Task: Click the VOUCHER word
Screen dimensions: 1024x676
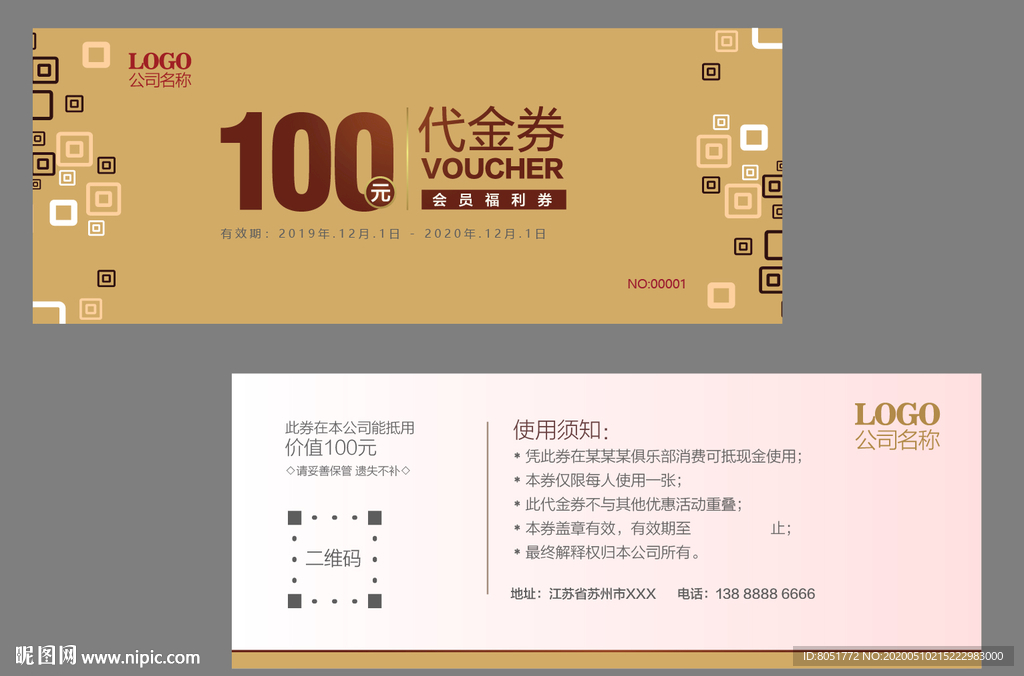Action: (x=492, y=169)
